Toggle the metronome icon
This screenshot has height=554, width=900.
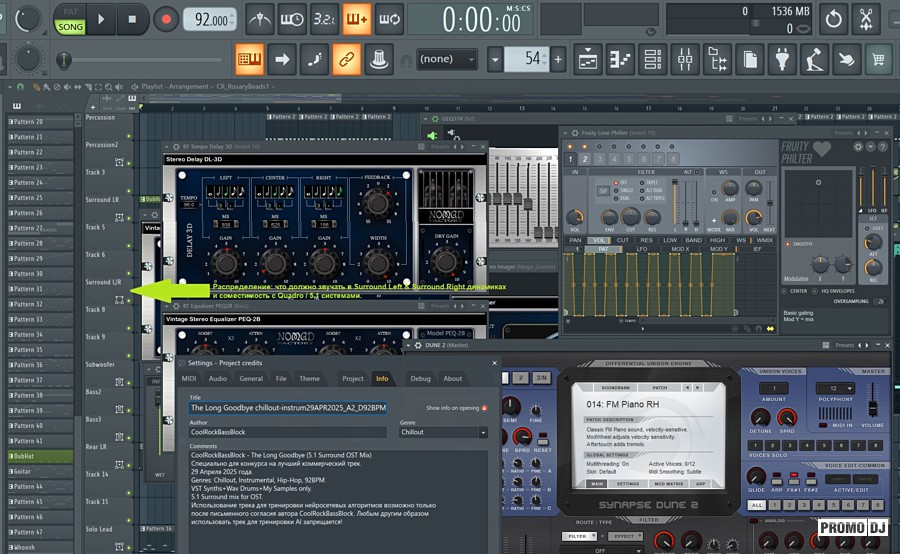pos(259,18)
